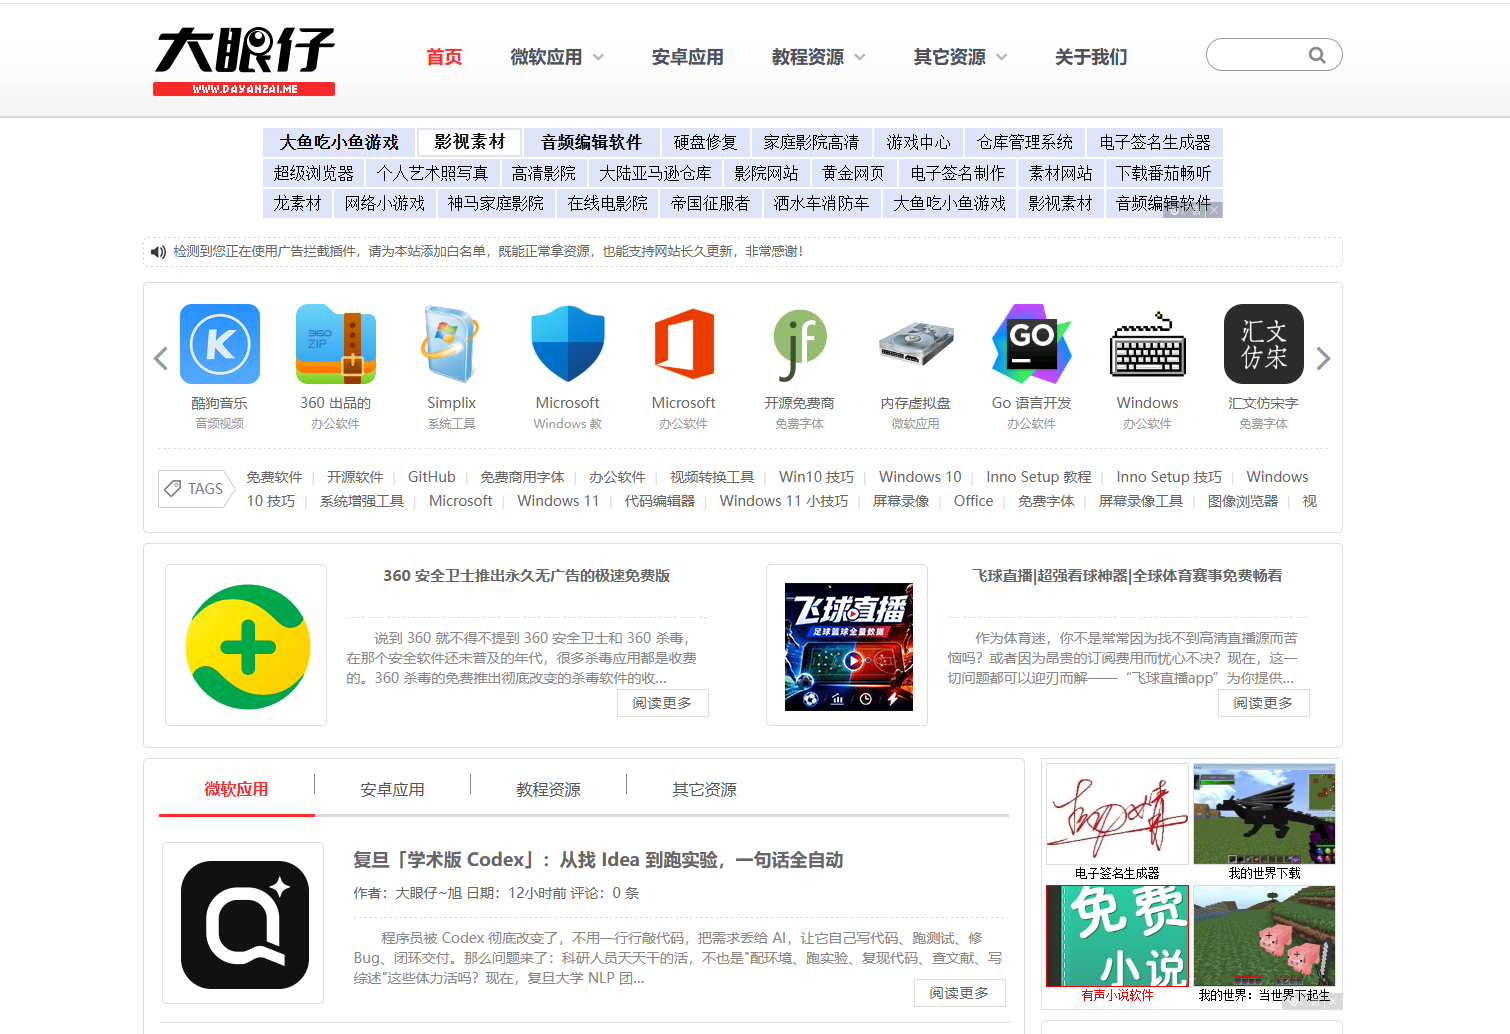Open the 360 ZIP archive icon
1510x1034 pixels.
click(336, 344)
